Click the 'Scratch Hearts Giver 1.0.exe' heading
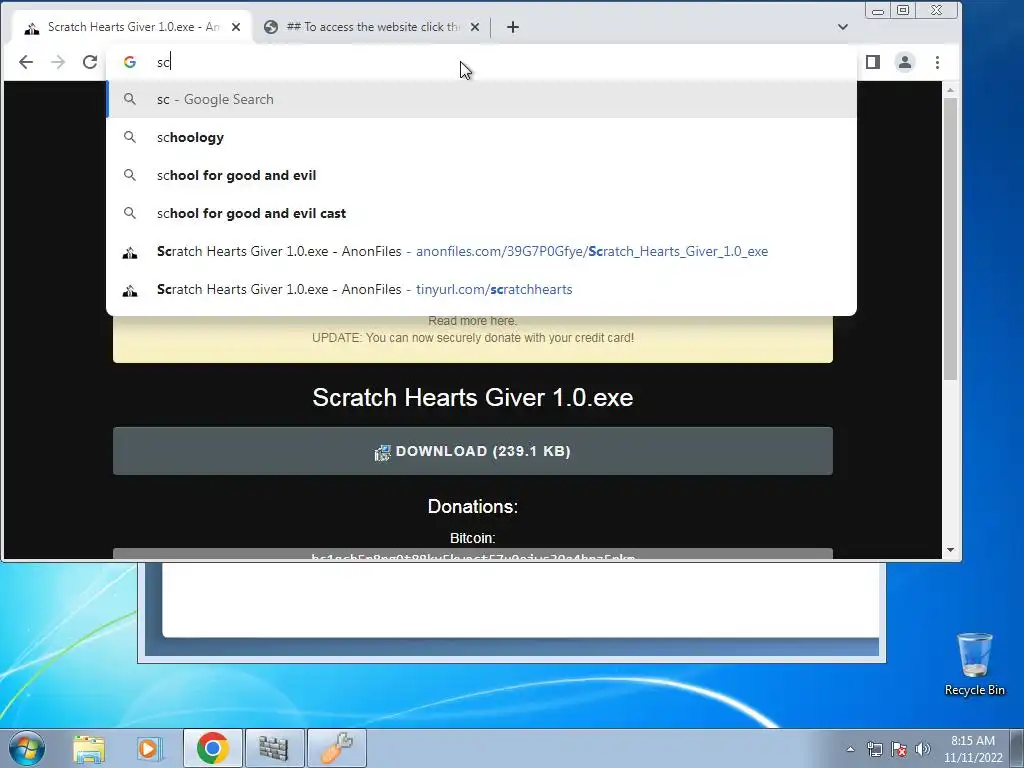 click(x=473, y=397)
